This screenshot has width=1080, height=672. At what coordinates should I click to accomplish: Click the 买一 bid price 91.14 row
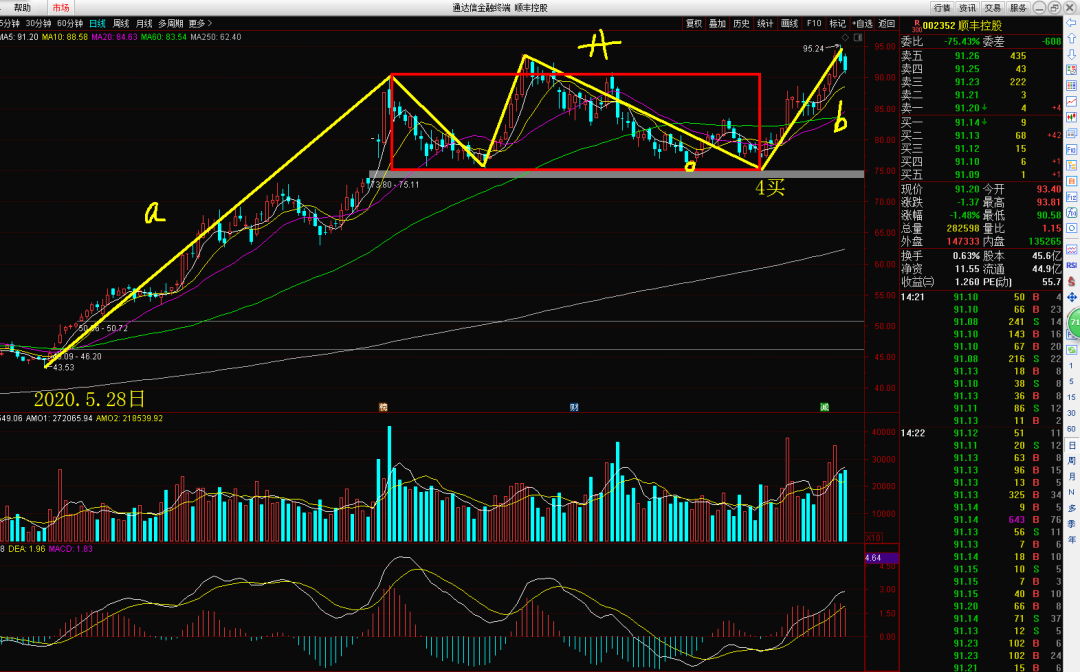[x=982, y=123]
